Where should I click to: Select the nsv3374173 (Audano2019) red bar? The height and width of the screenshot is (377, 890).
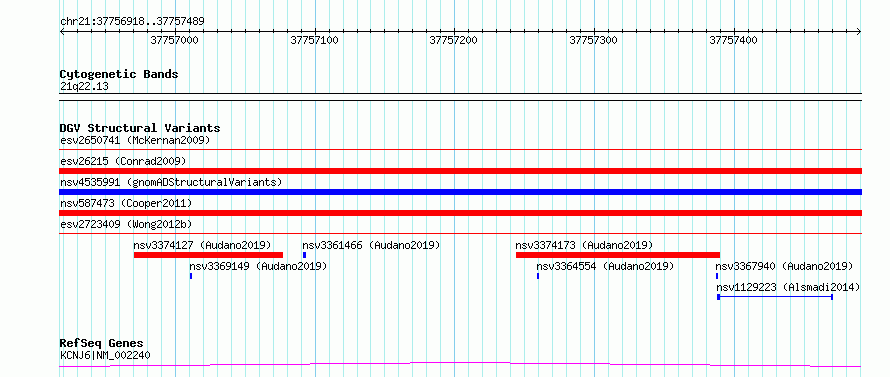[618, 255]
